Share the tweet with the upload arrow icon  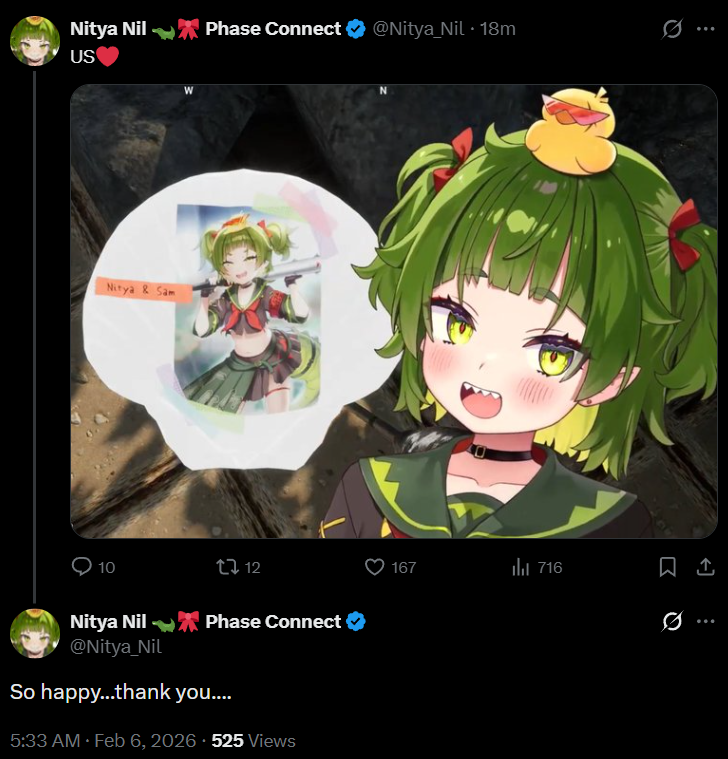pyautogui.click(x=705, y=566)
